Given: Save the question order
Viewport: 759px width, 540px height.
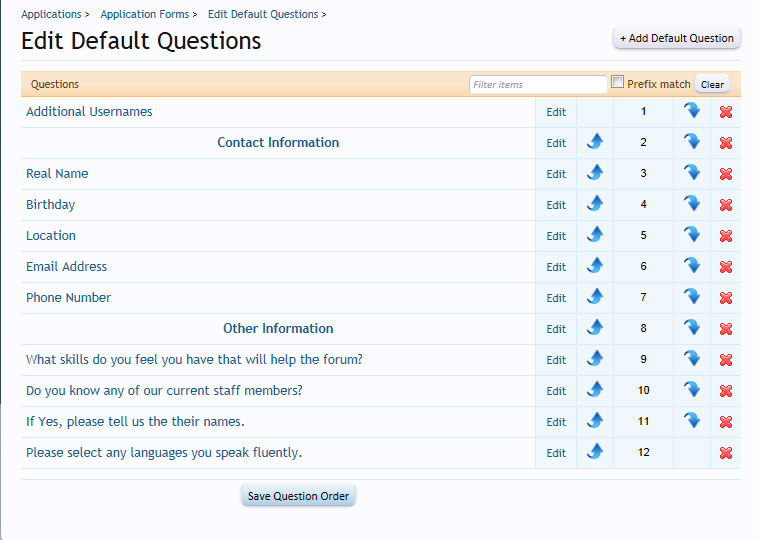Looking at the screenshot, I should click(298, 496).
